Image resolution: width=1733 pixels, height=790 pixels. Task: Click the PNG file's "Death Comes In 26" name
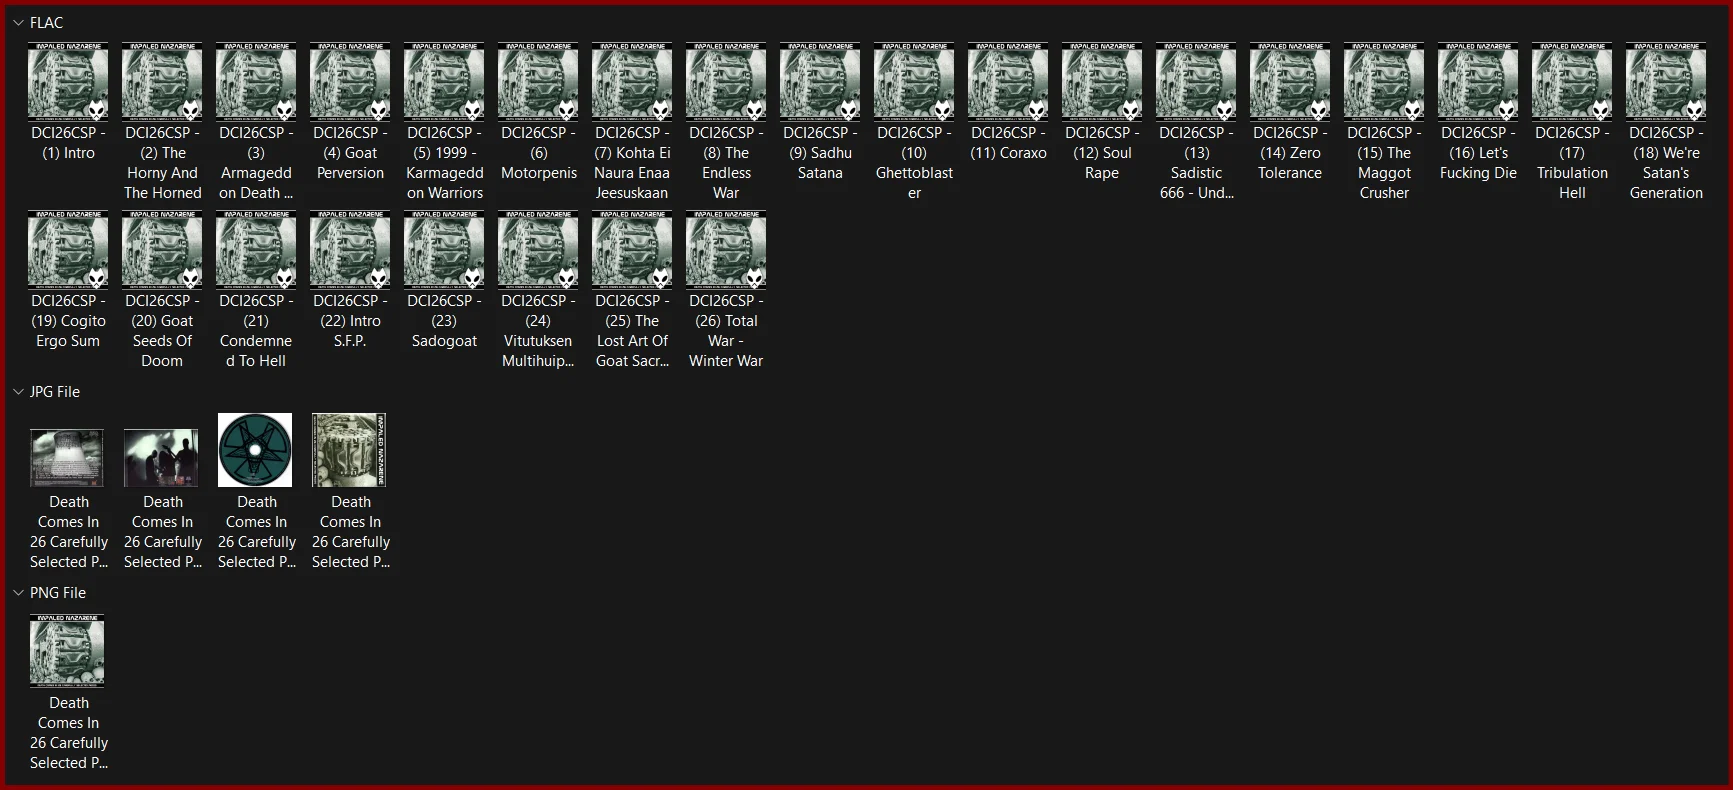point(69,733)
